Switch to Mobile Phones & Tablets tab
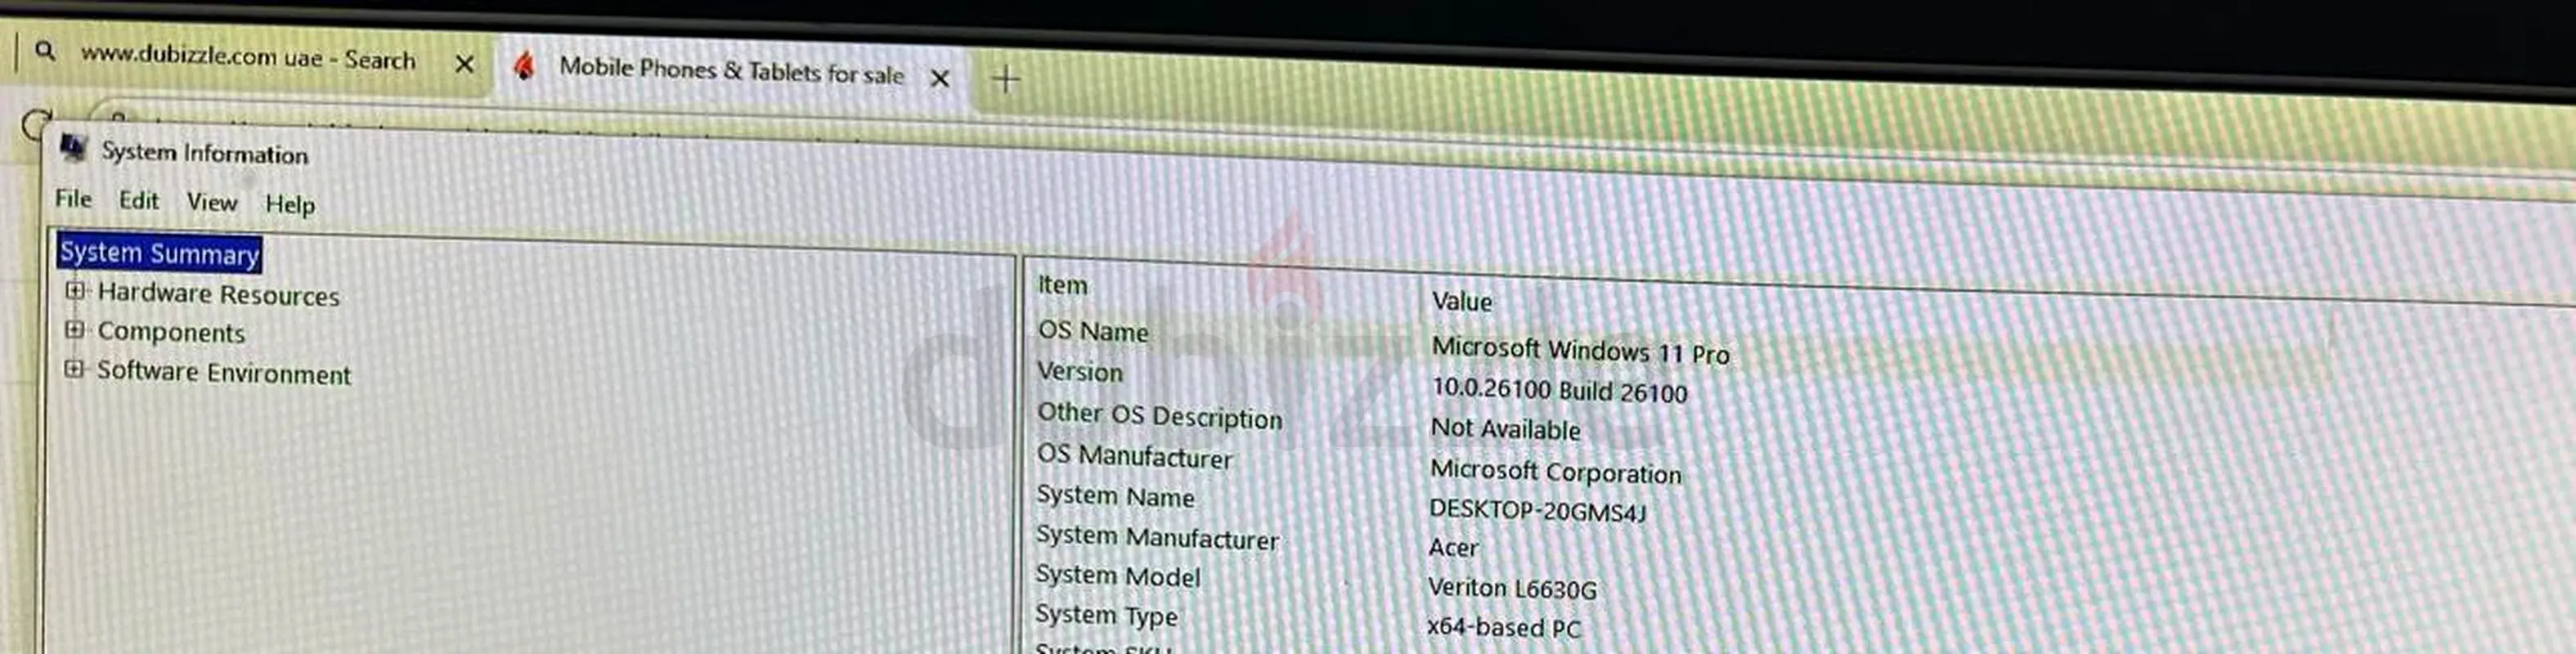The height and width of the screenshot is (654, 2576). coord(730,70)
